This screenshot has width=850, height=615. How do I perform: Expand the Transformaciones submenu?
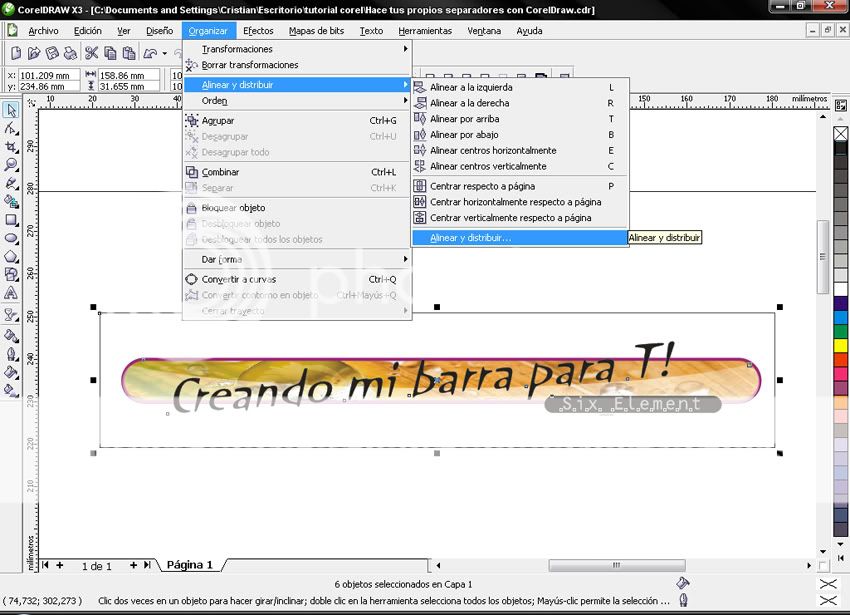point(297,49)
